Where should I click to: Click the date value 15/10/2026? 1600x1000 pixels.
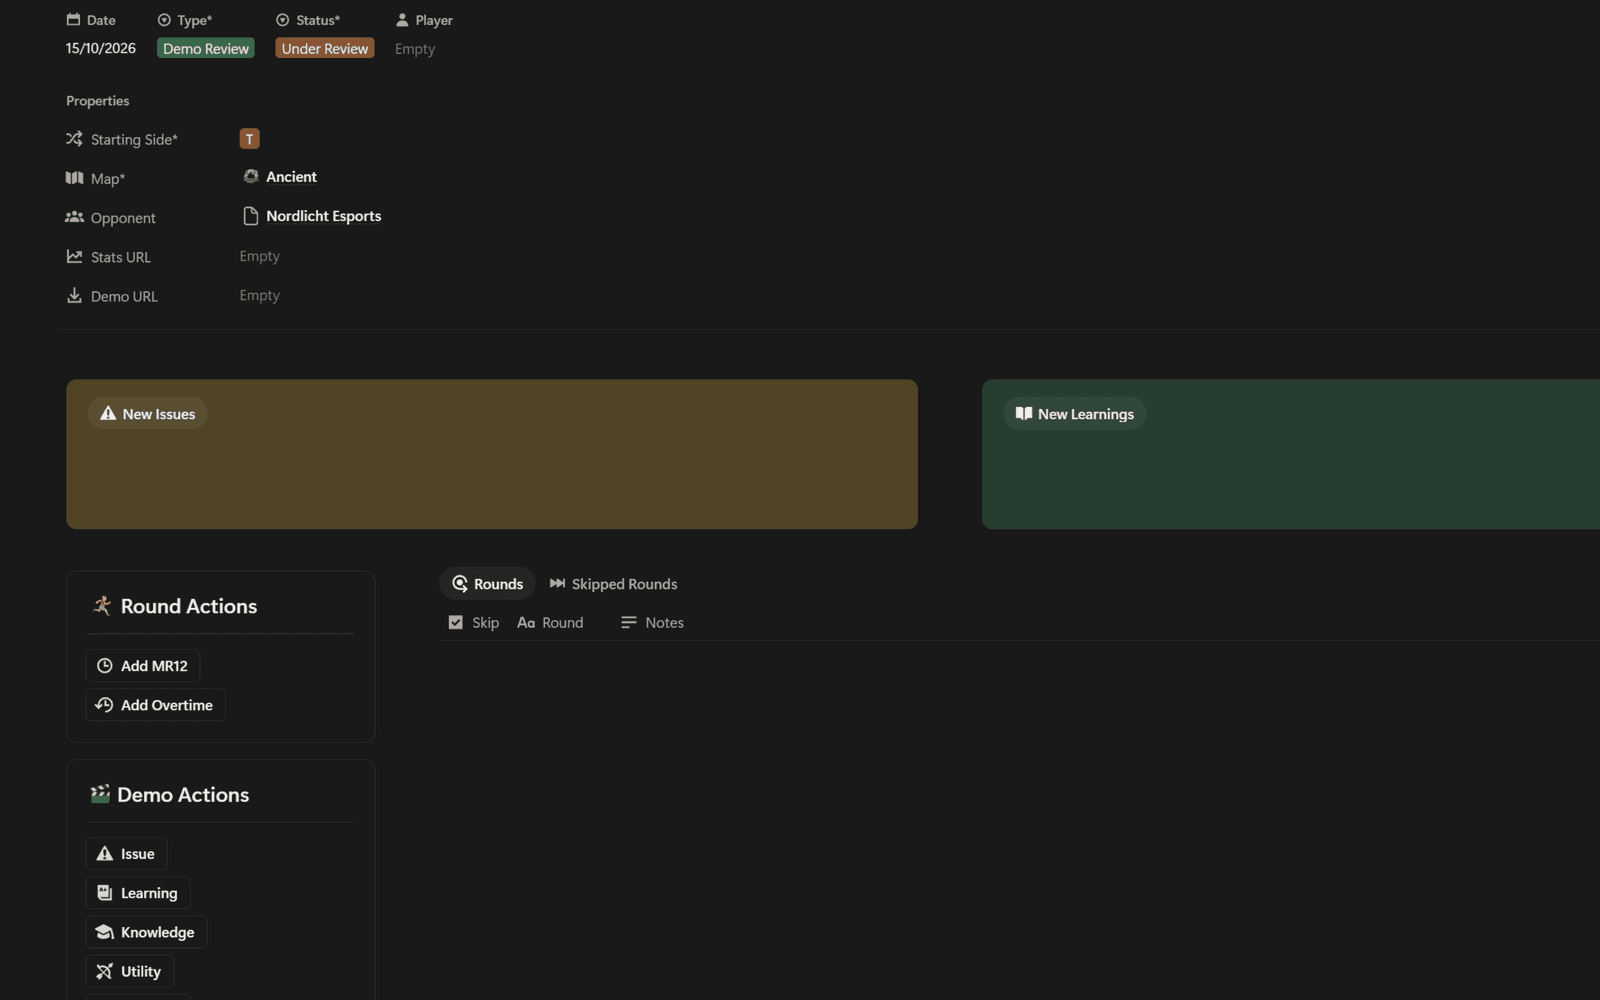point(101,48)
